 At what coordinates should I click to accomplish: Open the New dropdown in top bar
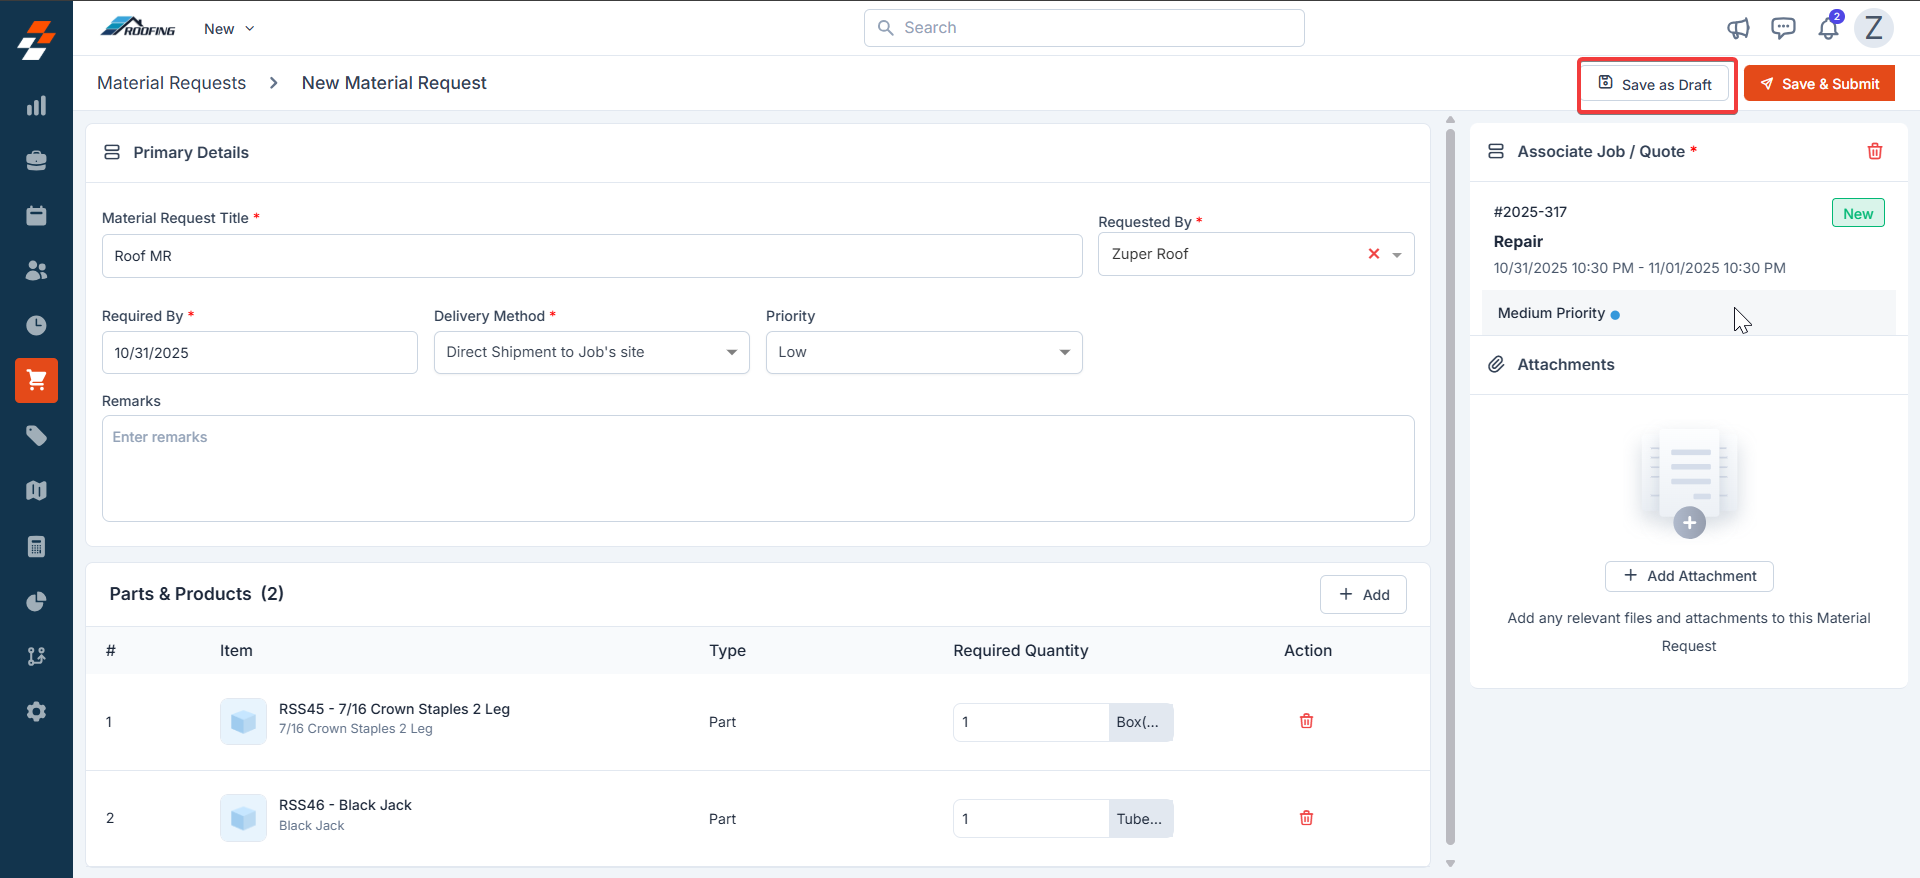point(229,28)
